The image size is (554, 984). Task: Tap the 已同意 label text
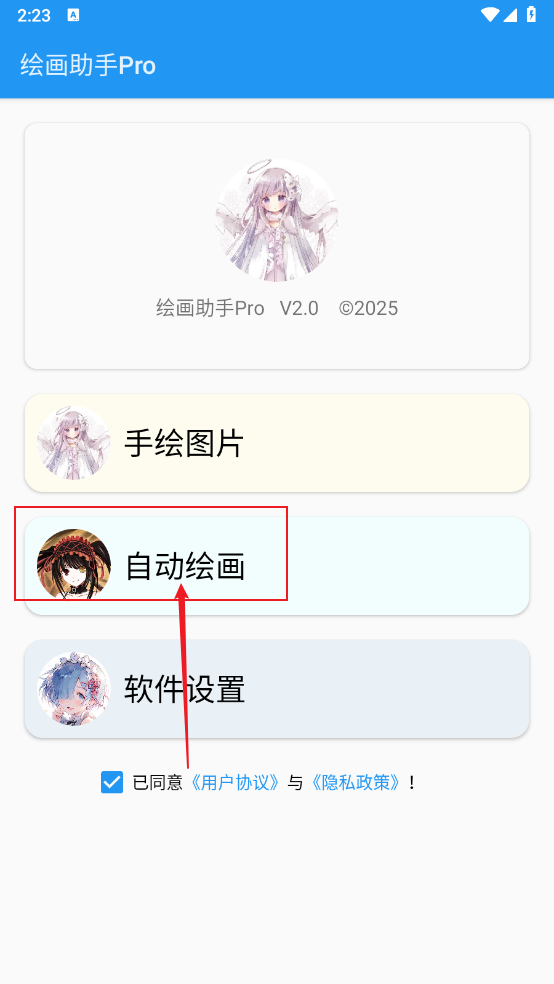click(x=157, y=783)
